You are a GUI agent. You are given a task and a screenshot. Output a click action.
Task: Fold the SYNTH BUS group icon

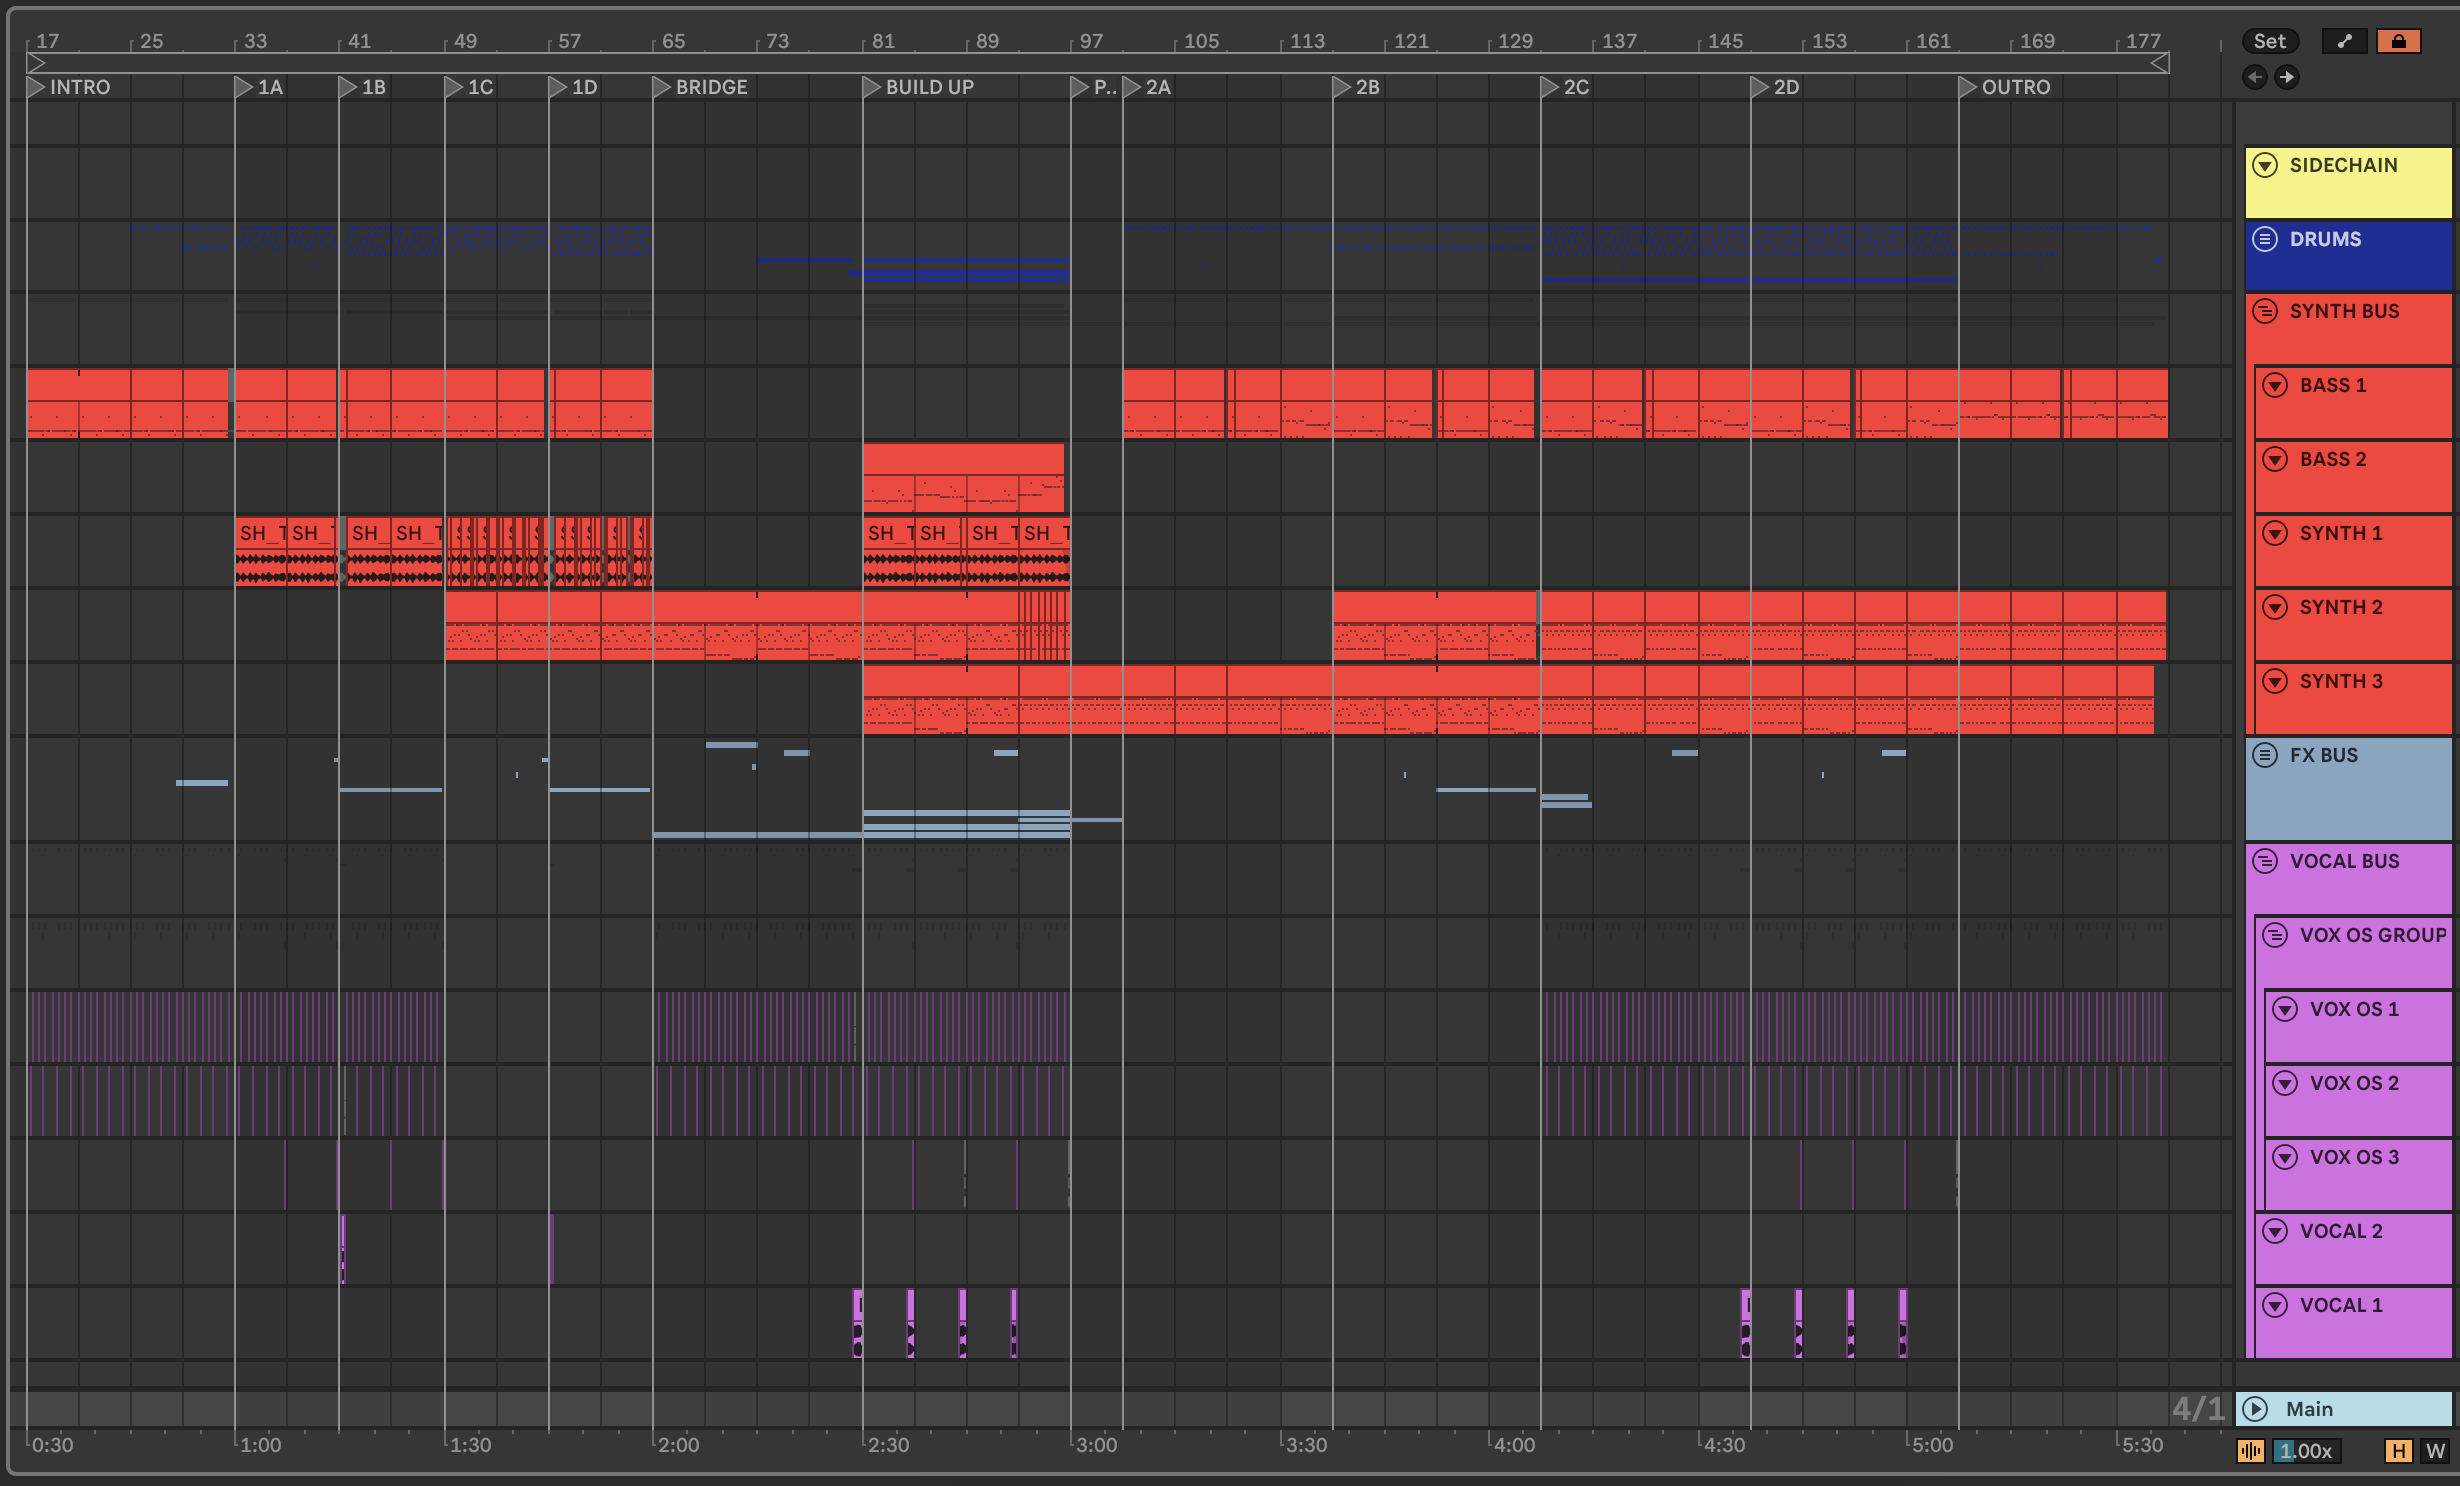pyautogui.click(x=2265, y=311)
